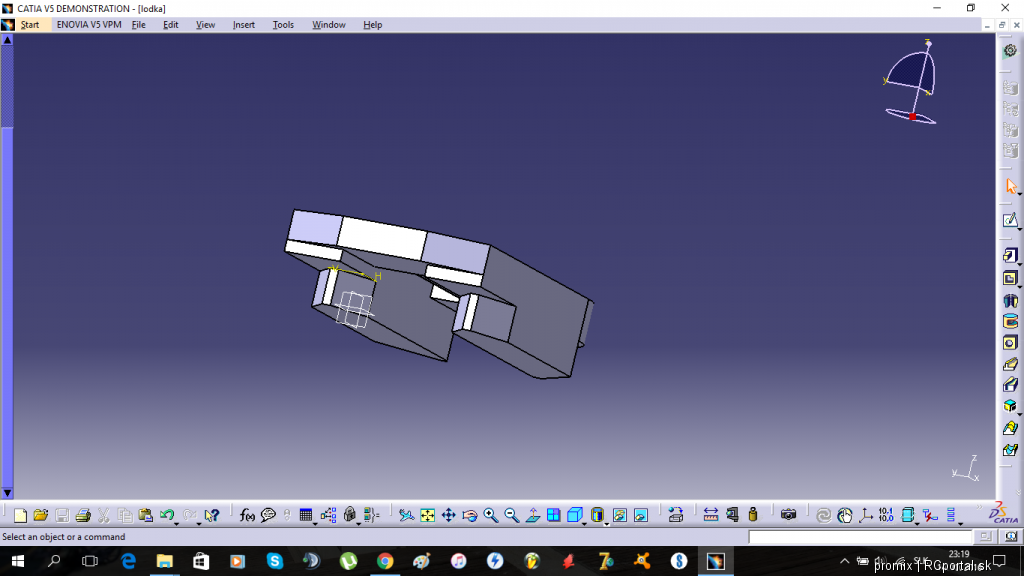The image size is (1024, 576).
Task: Capture the view with the camera icon
Action: tap(788, 515)
